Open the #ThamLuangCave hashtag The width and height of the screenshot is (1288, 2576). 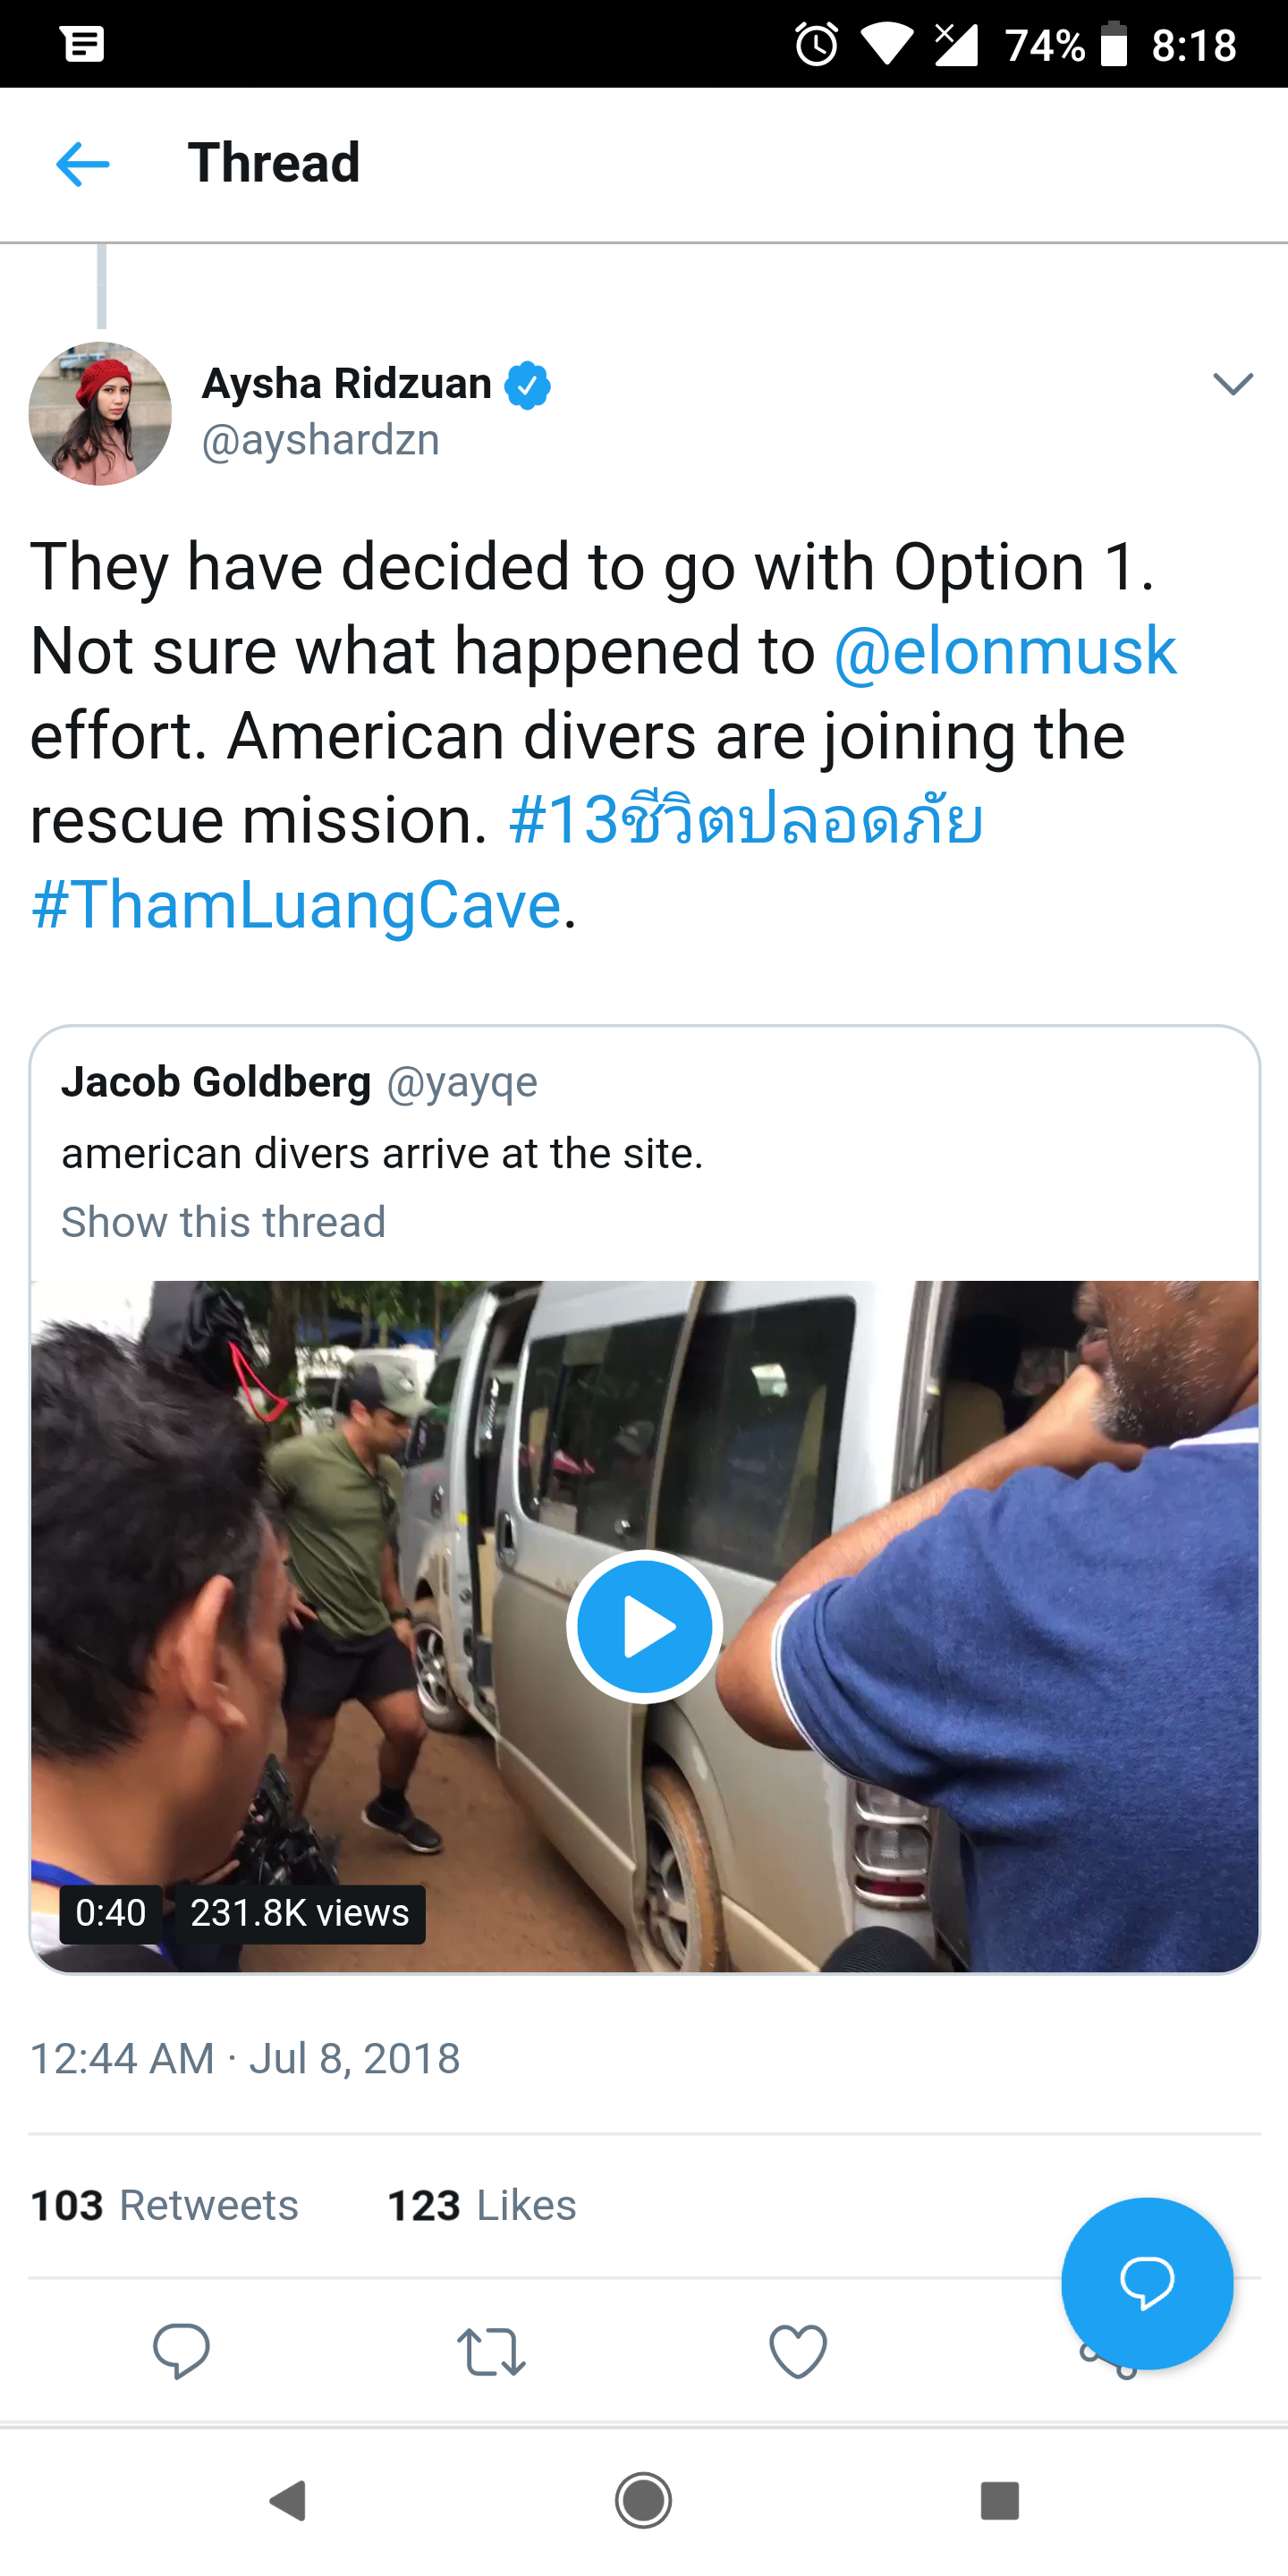296,905
